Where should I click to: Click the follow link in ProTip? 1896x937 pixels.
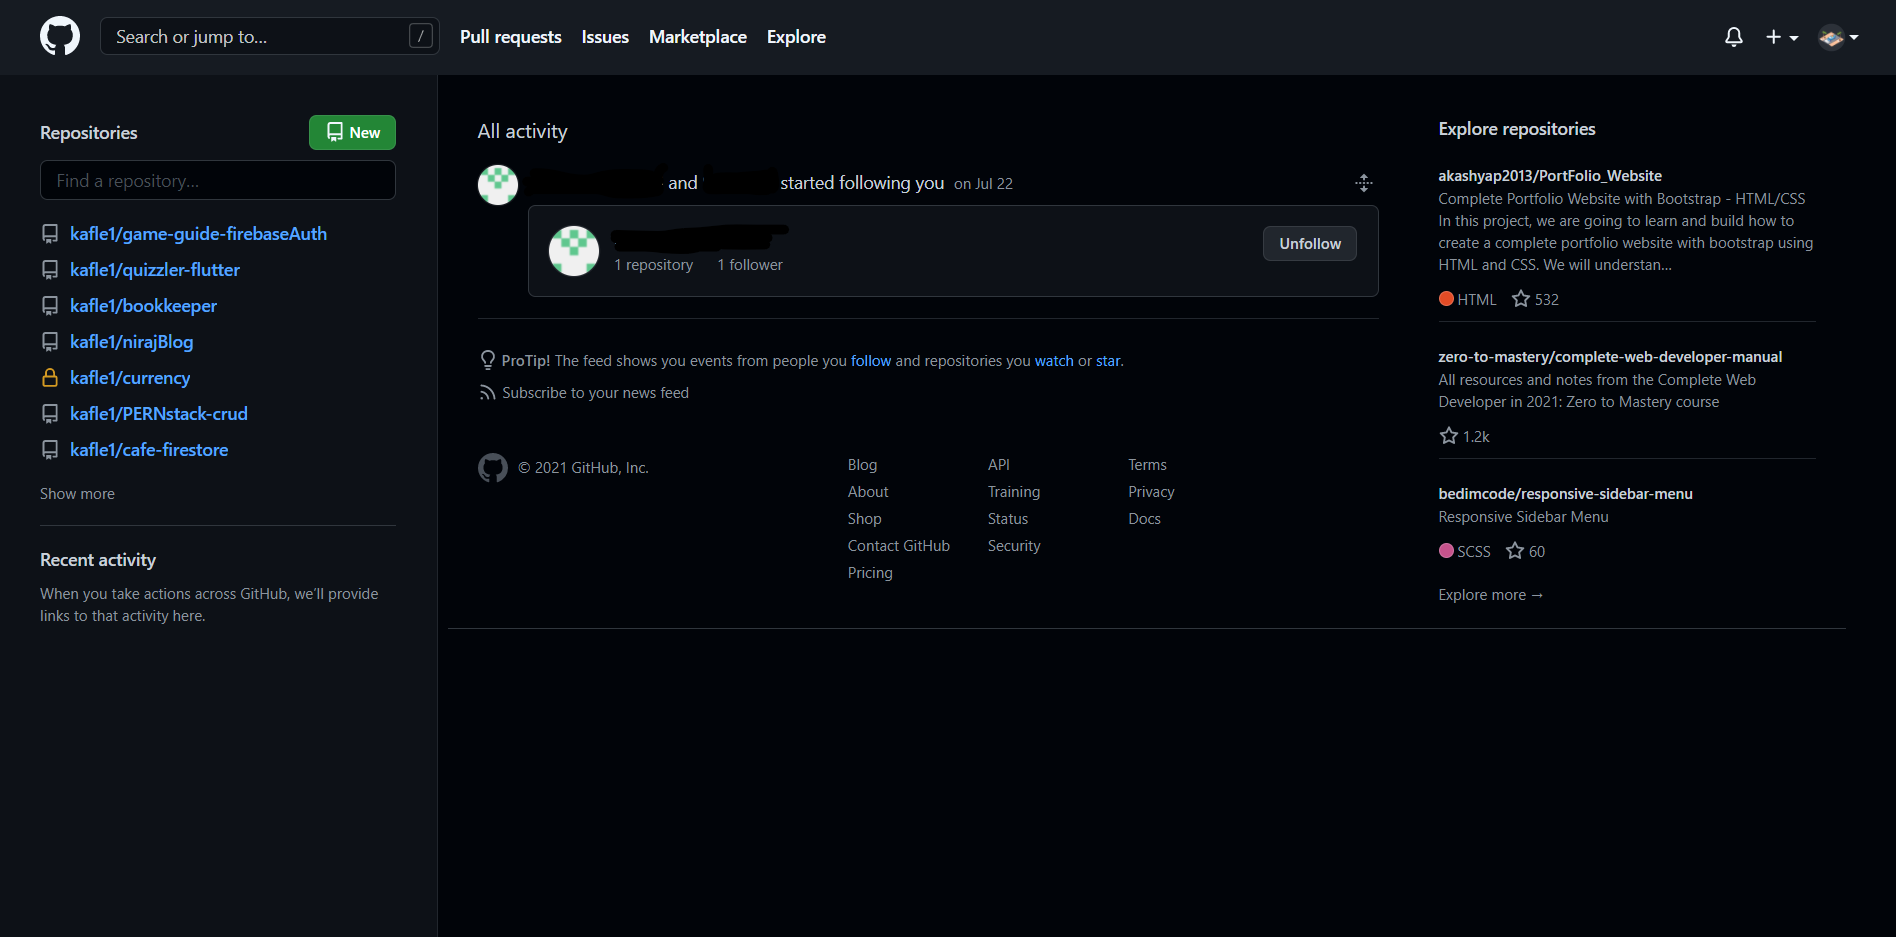point(871,361)
